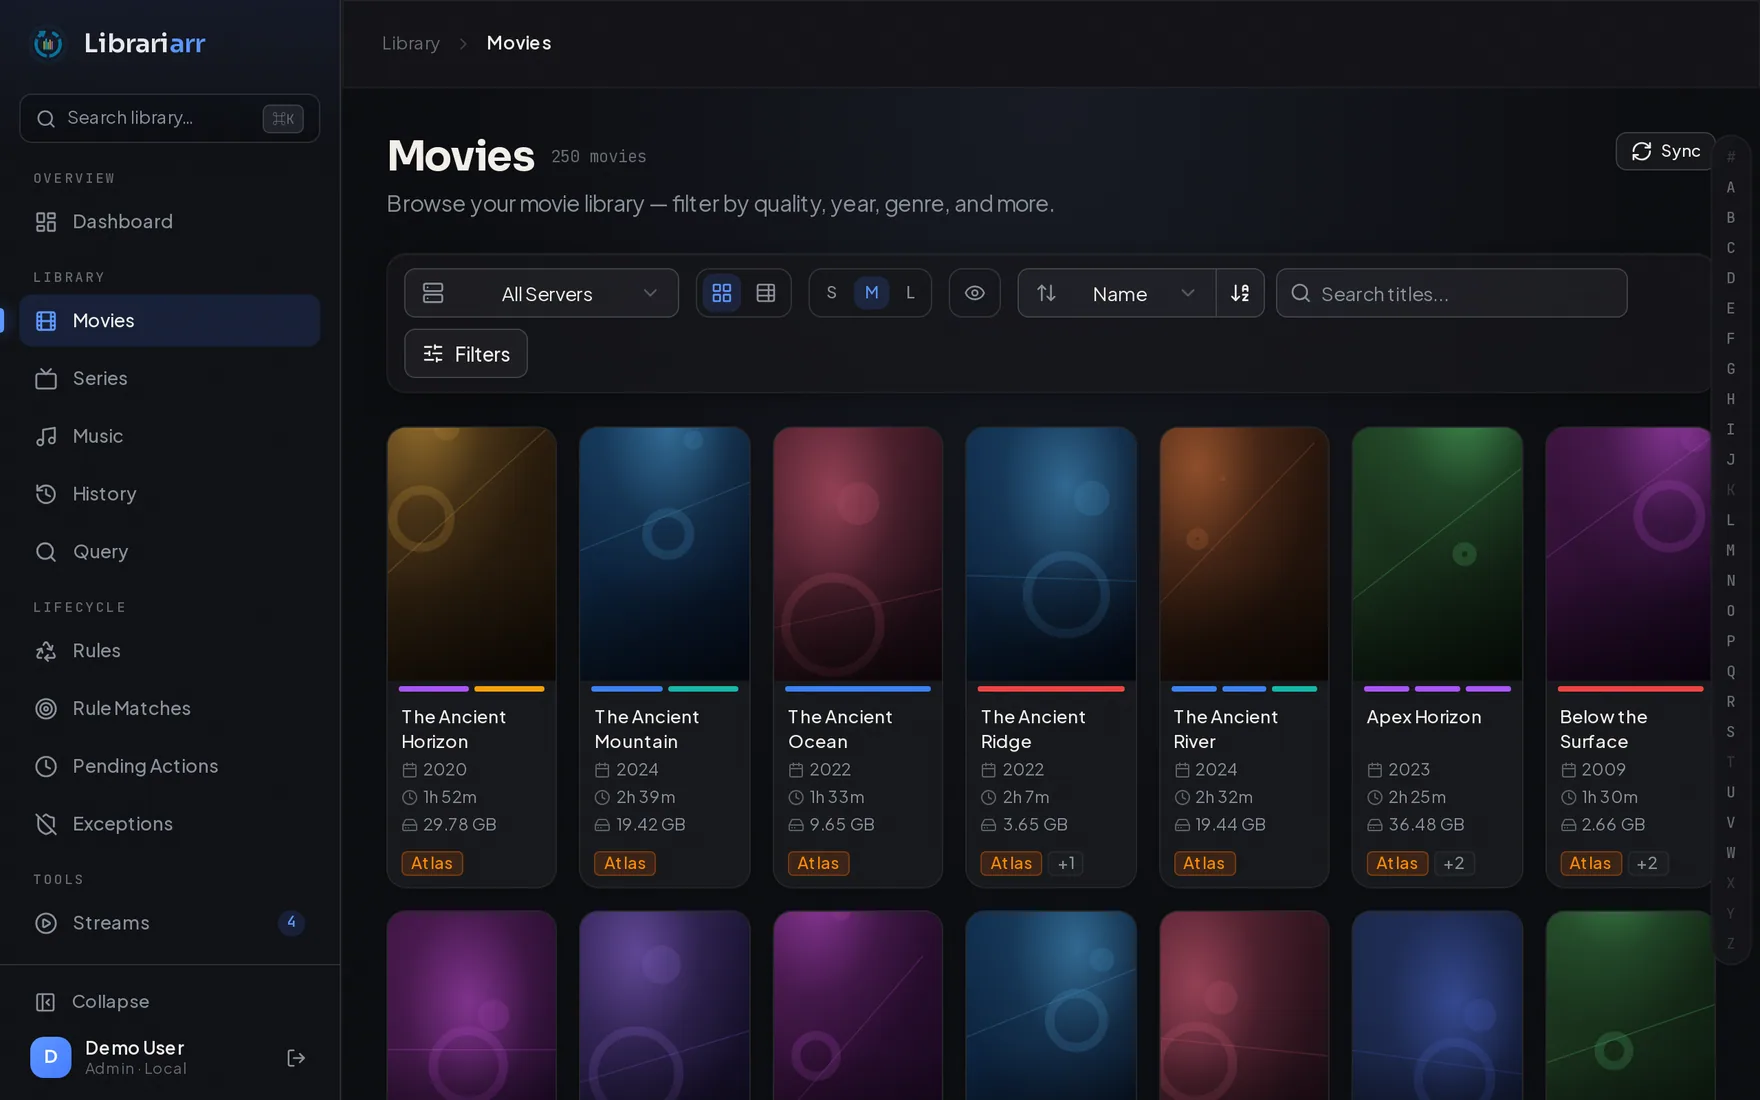Click The Ancient River title
Viewport: 1760px width, 1100px height.
pos(1225,729)
